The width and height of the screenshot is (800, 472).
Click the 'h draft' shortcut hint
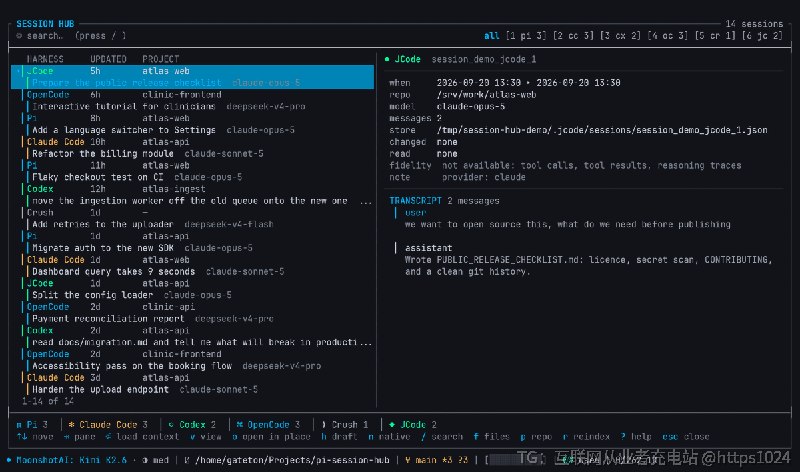[x=339, y=437]
